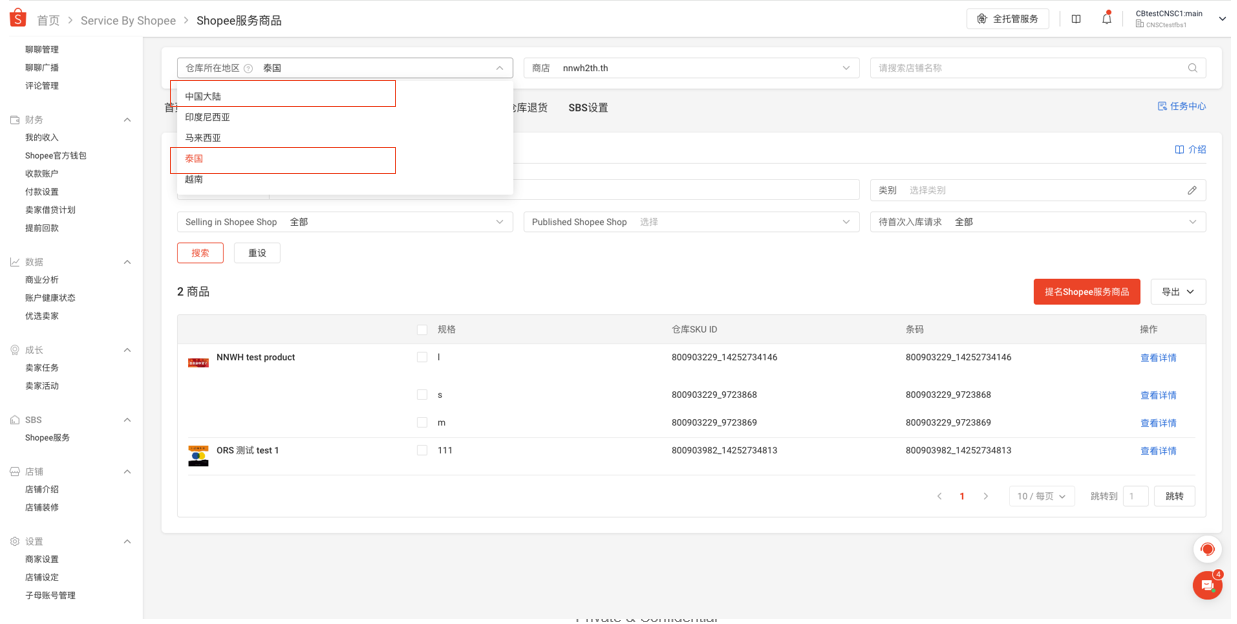
Task: Click the pencil edit icon in the category field
Action: 1192,190
